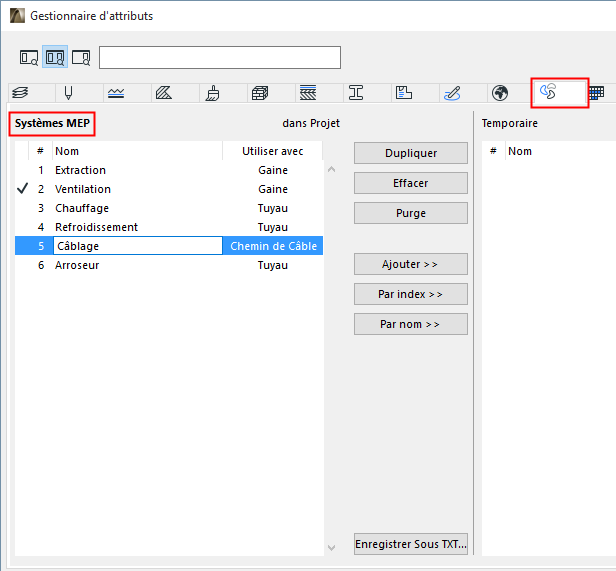This screenshot has height=571, width=616.
Task: Click the Par index >> button
Action: point(411,294)
